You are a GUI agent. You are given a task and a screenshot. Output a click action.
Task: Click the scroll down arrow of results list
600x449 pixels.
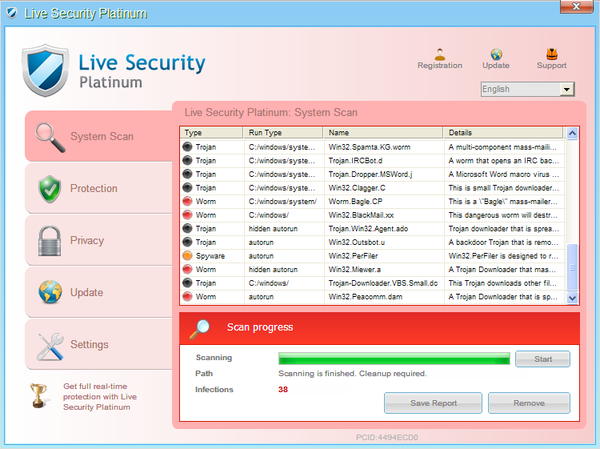(x=572, y=298)
